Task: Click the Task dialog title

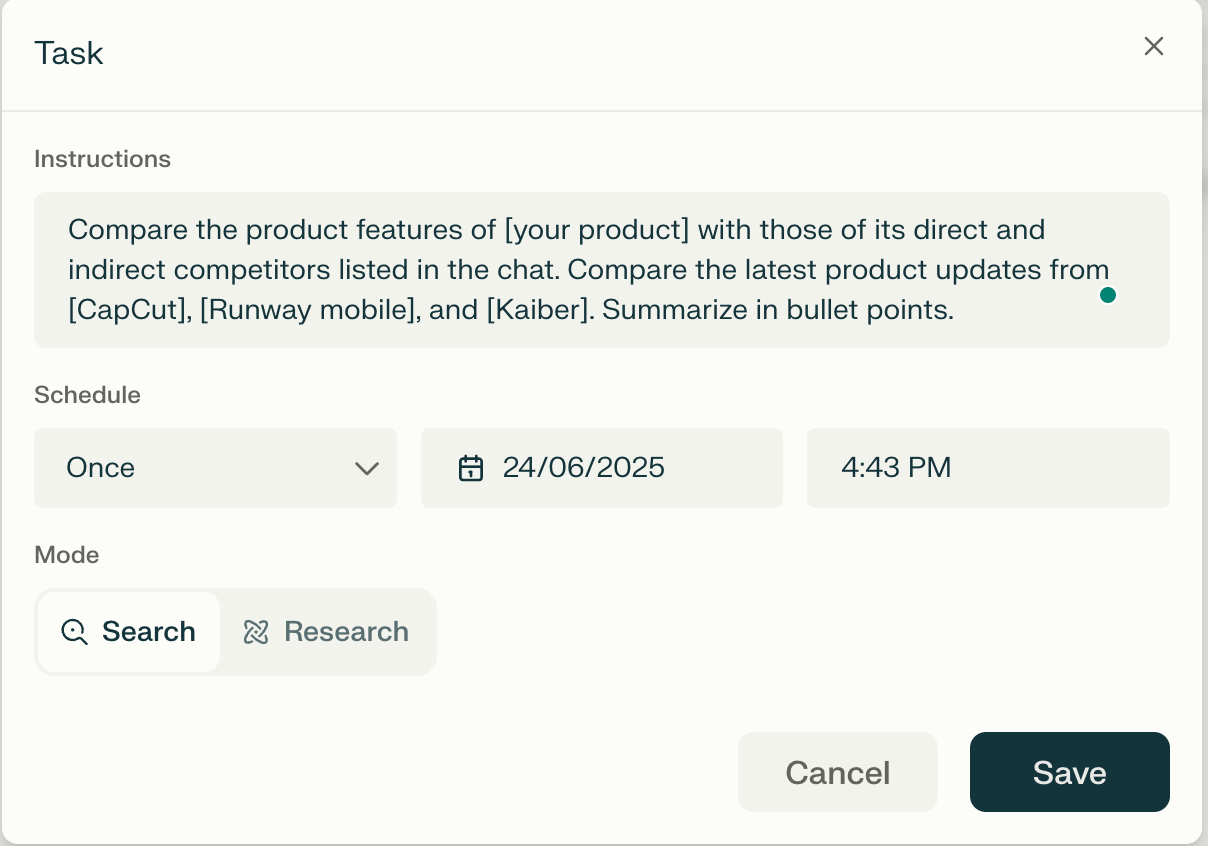Action: coord(69,53)
